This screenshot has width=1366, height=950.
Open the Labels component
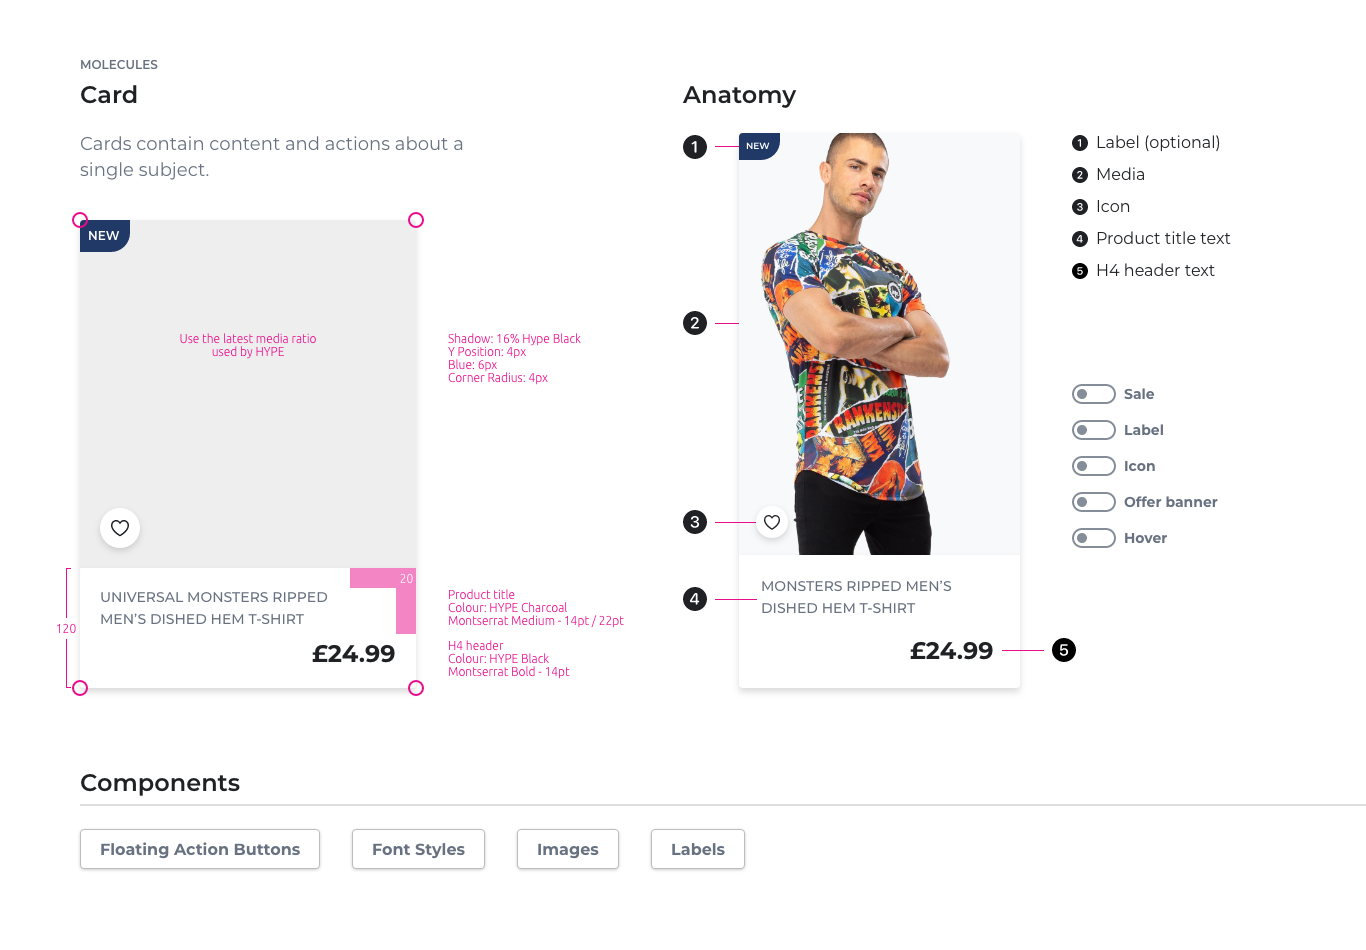(698, 849)
